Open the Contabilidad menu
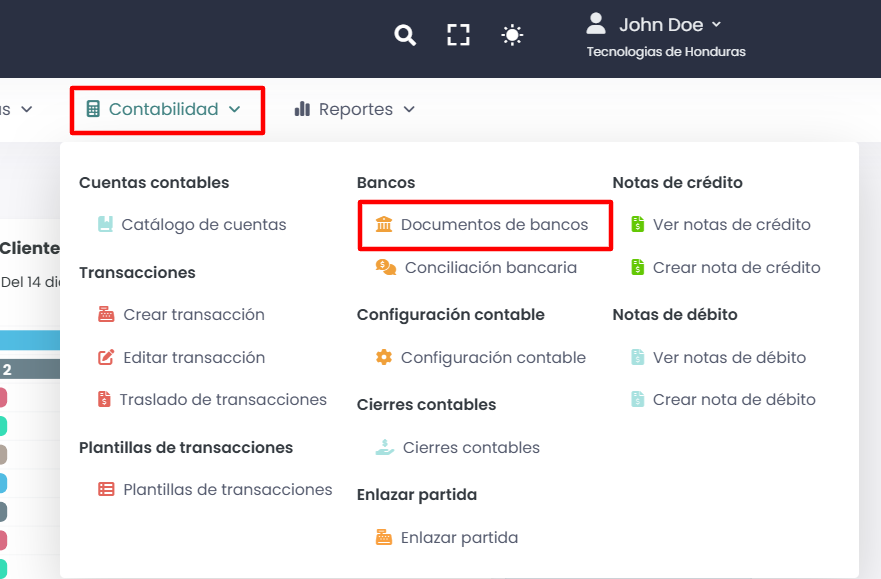The height and width of the screenshot is (579, 881). pyautogui.click(x=164, y=109)
